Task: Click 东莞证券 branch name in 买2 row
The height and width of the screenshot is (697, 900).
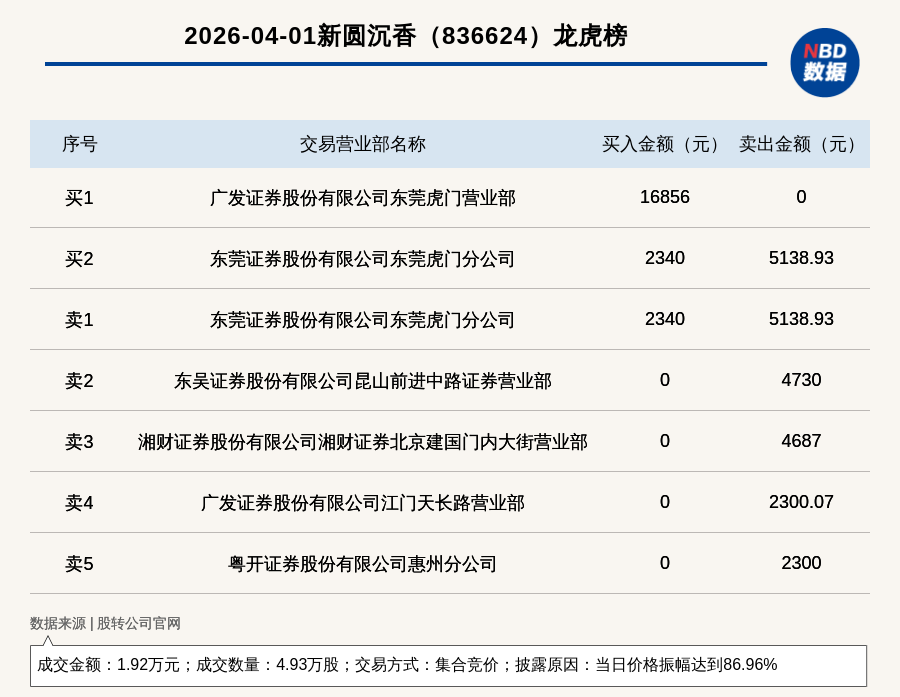Action: [362, 259]
